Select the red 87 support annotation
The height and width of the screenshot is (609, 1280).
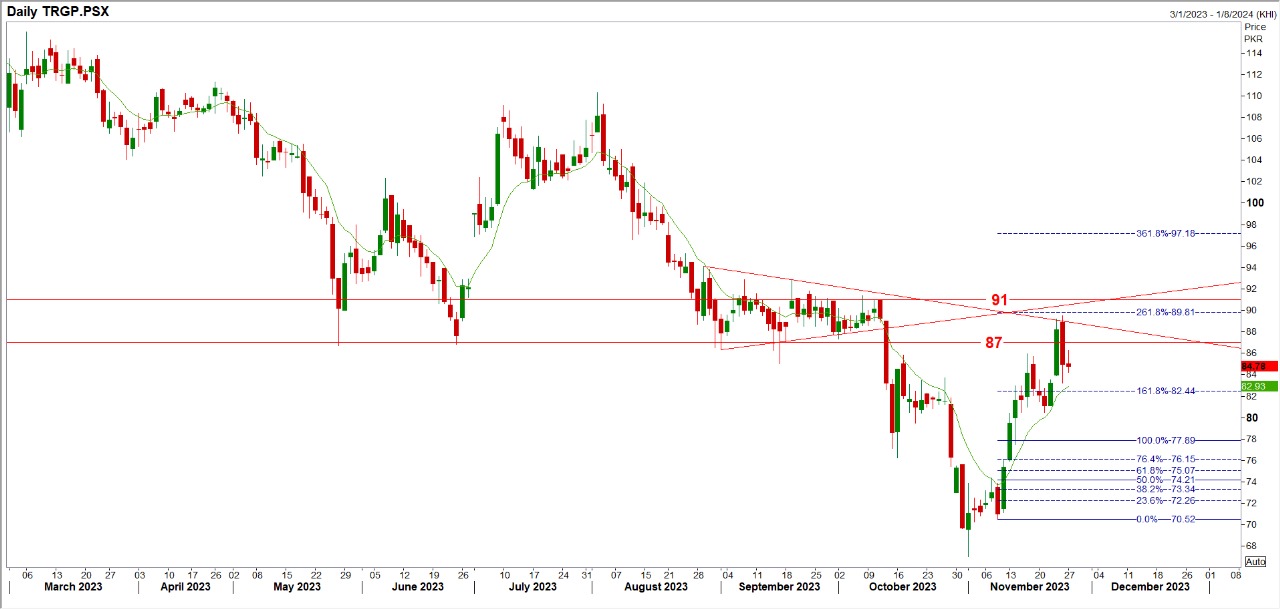993,342
